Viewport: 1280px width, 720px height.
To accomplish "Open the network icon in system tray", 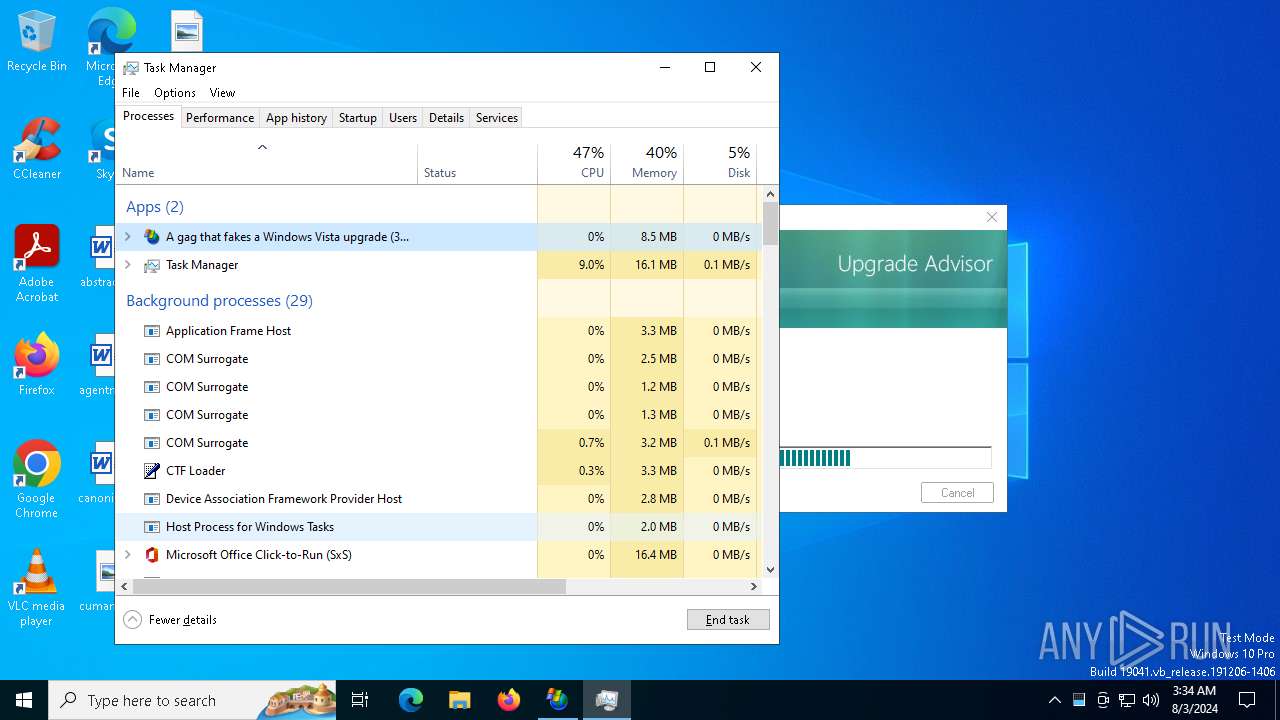I will (x=1127, y=700).
